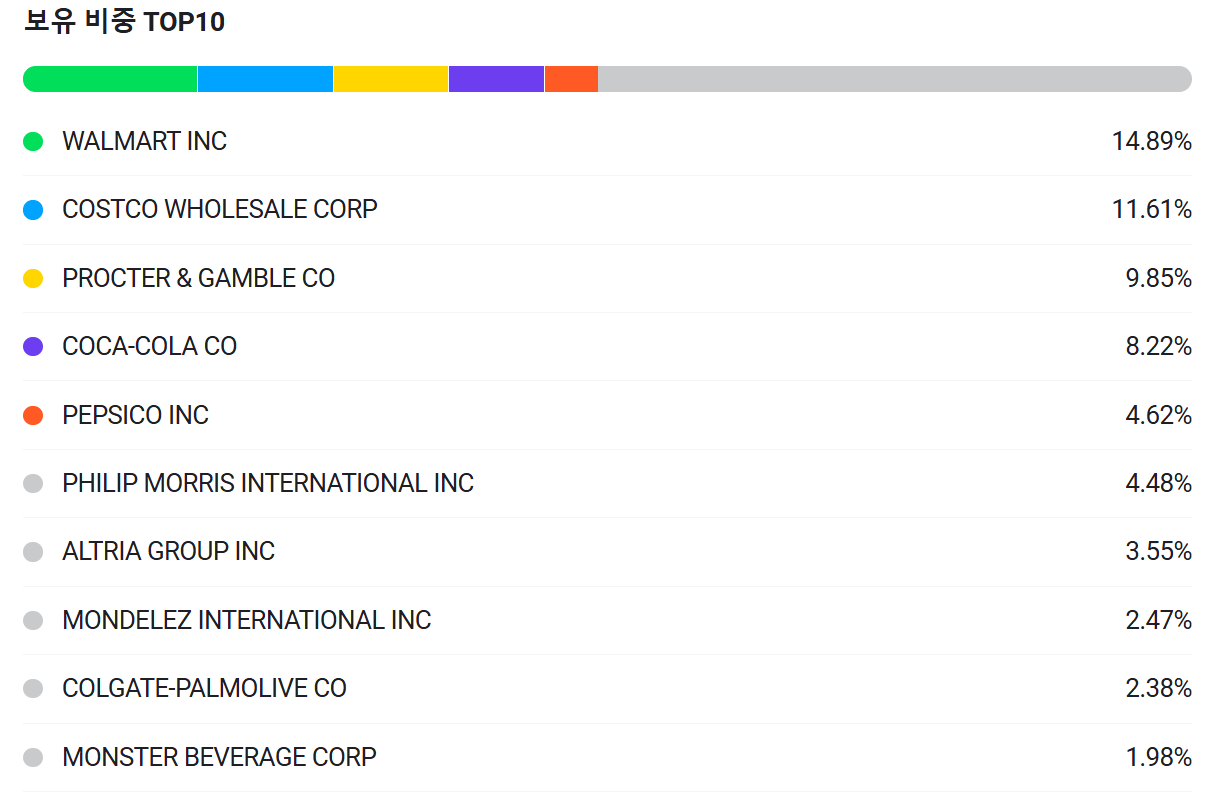Select the yellow Procter & Gamble bar segment
The width and height of the screenshot is (1213, 796).
point(391,79)
